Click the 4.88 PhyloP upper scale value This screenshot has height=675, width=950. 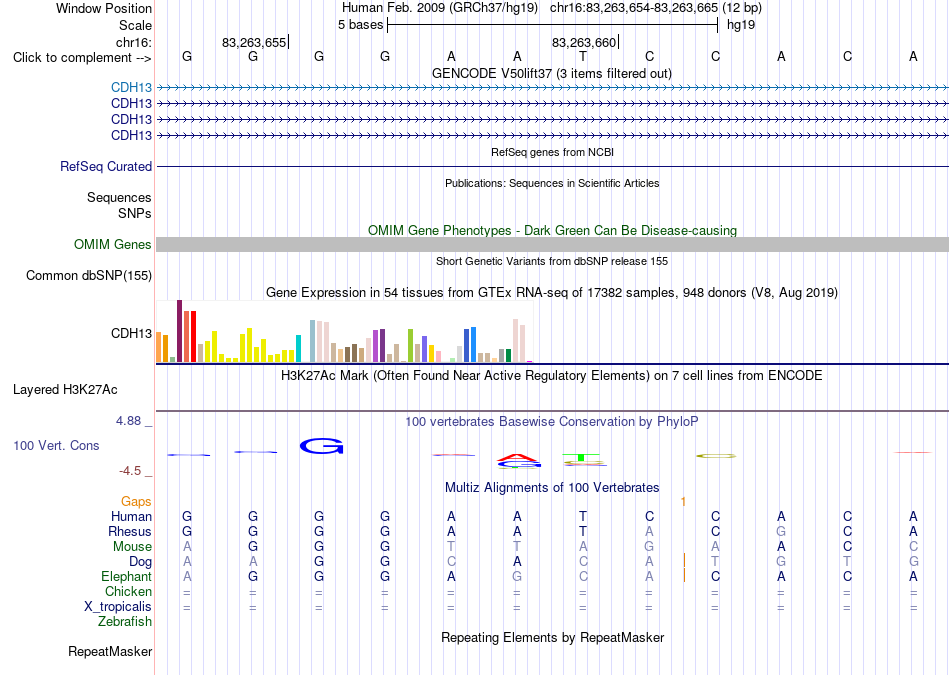(128, 421)
